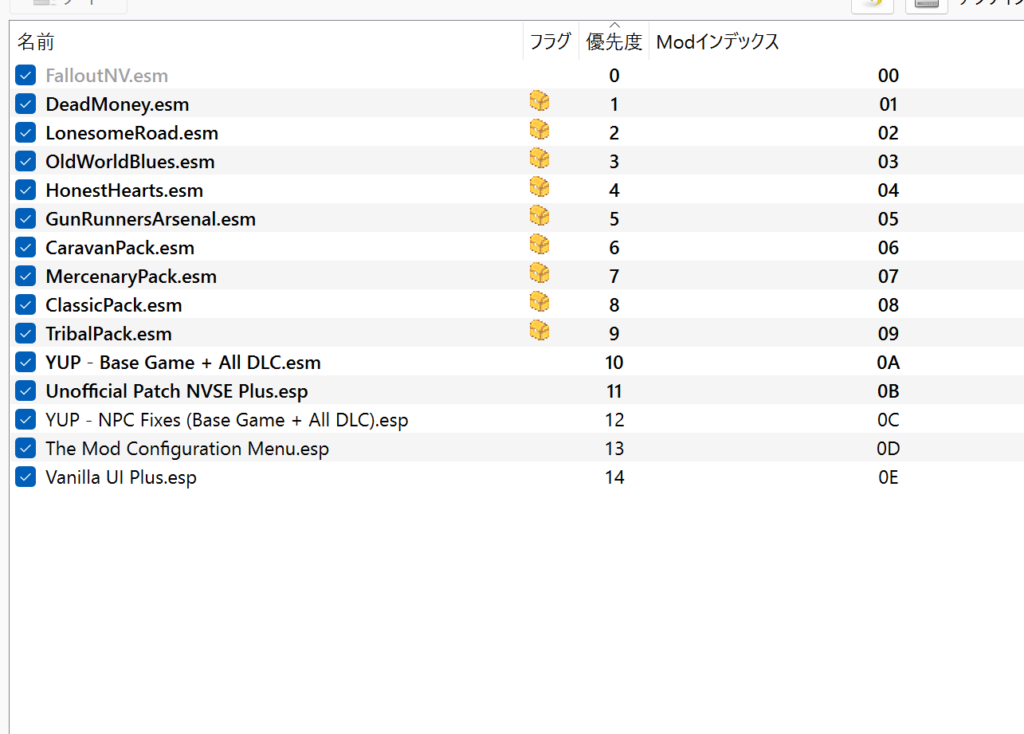Uncheck YUP - Base Game + All DLC.esm
This screenshot has height=734, width=1024.
26,363
